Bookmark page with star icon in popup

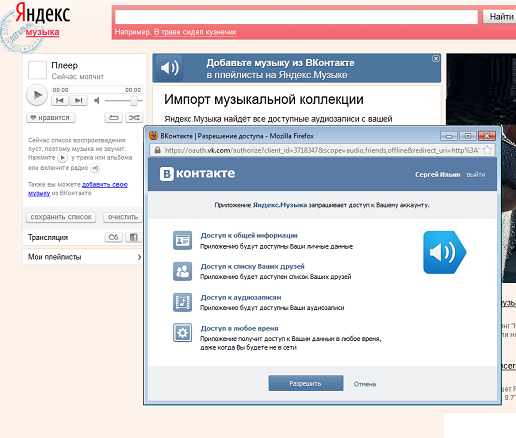487,150
